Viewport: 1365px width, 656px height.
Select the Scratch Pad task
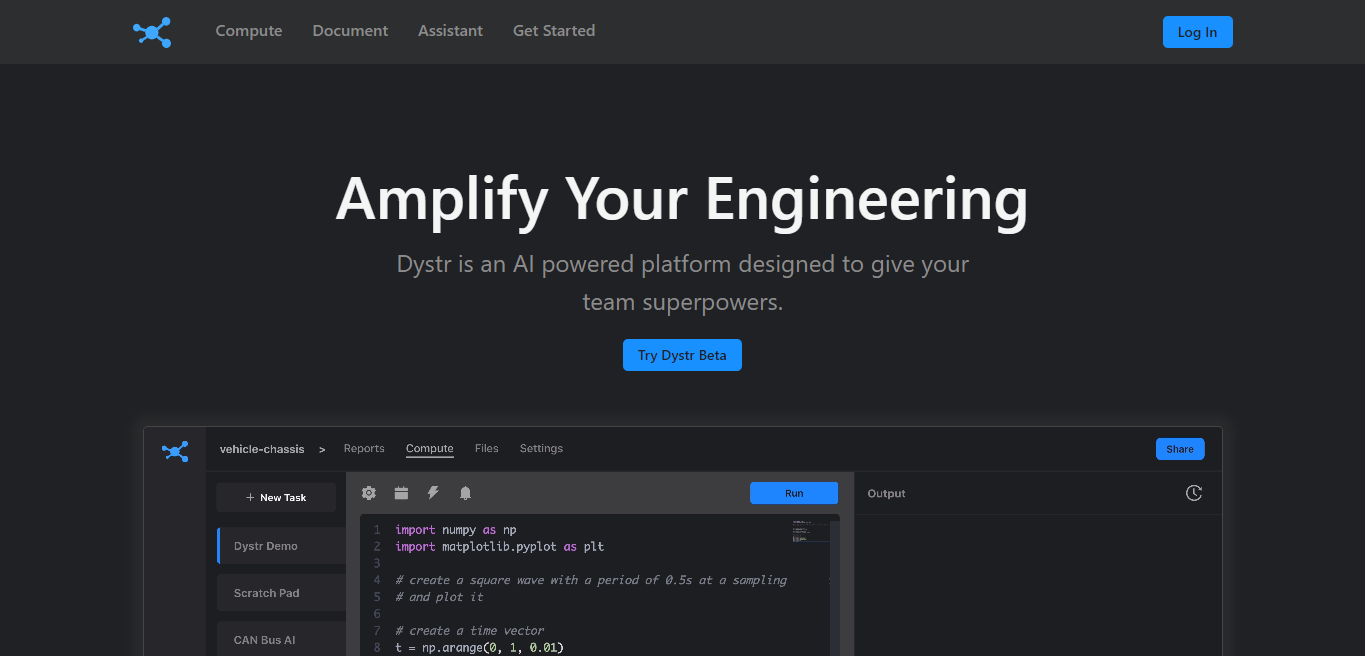pyautogui.click(x=281, y=593)
